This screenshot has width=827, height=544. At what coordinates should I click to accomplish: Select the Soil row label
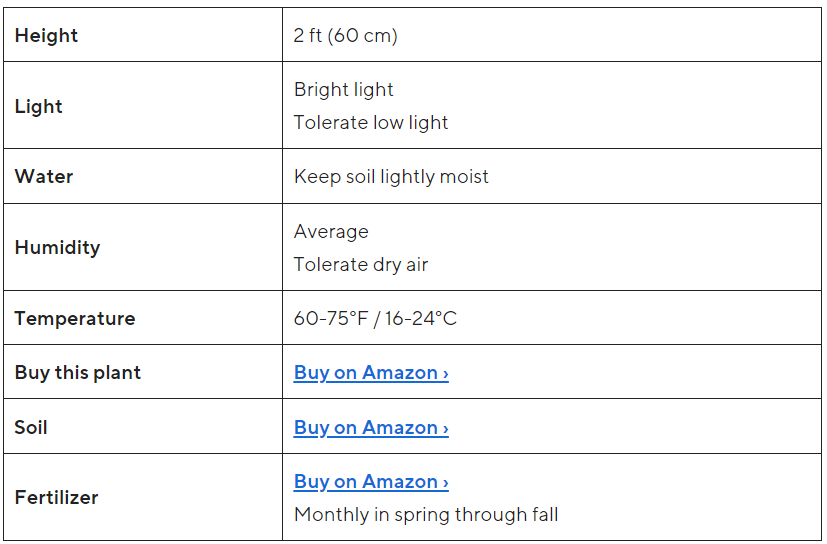click(31, 428)
